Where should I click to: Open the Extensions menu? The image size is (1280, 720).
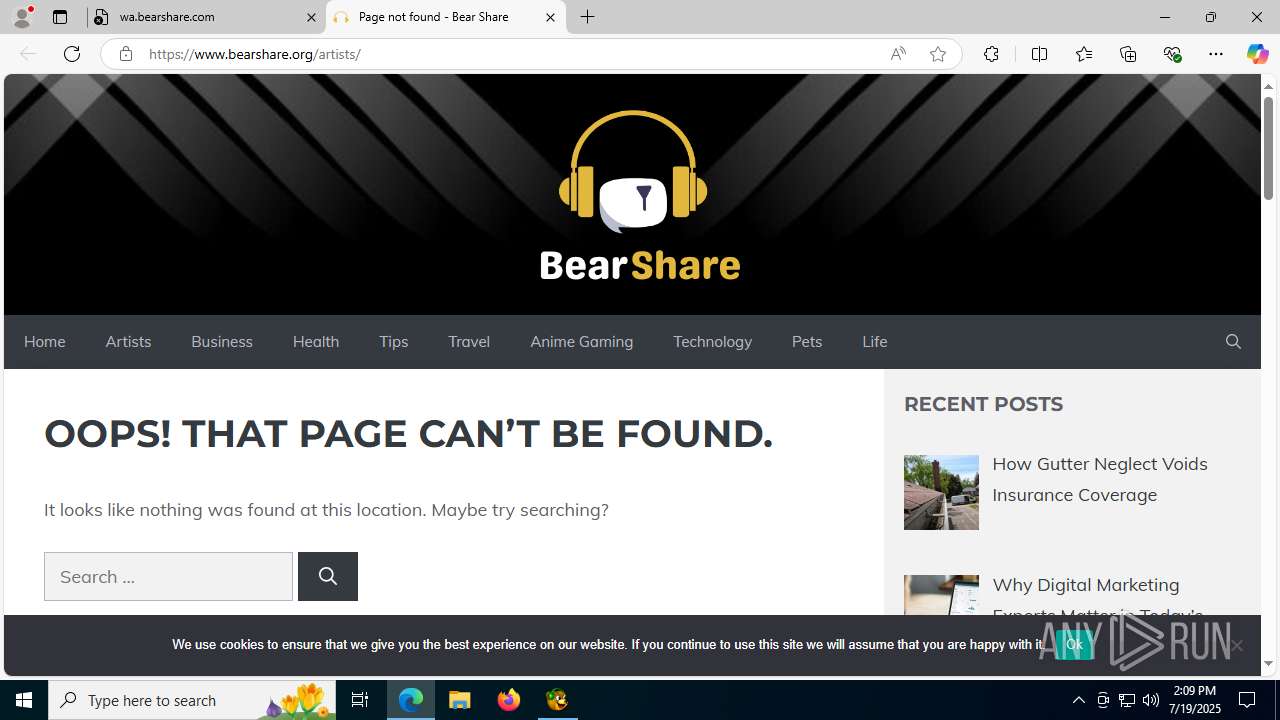[991, 54]
